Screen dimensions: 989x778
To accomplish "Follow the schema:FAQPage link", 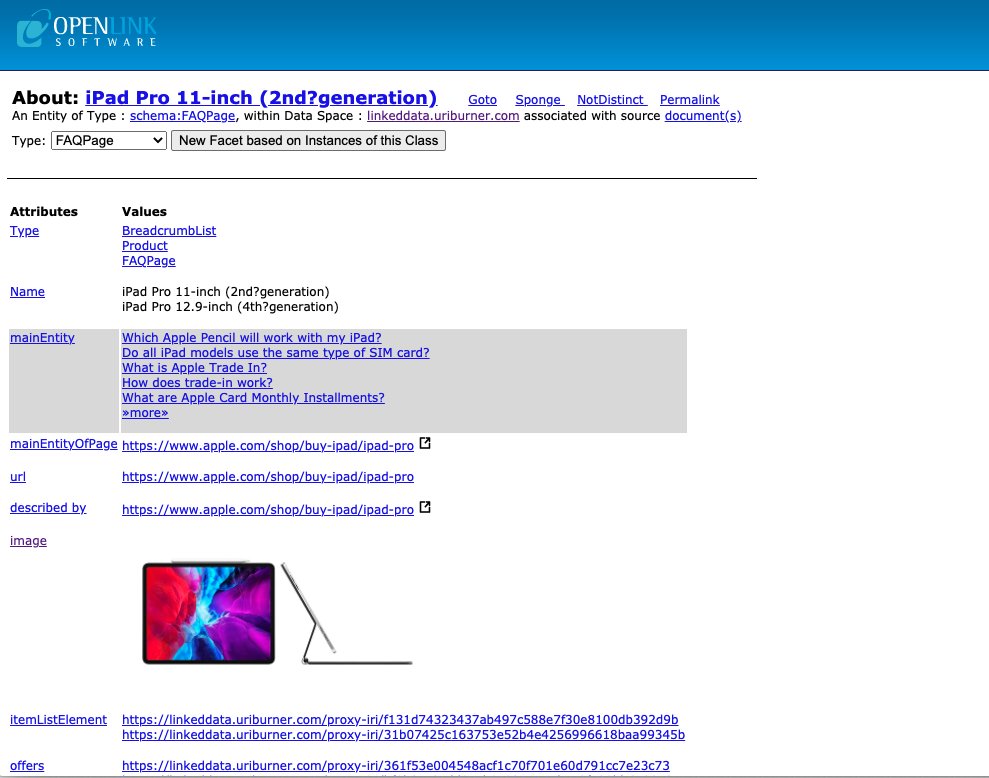I will click(182, 115).
